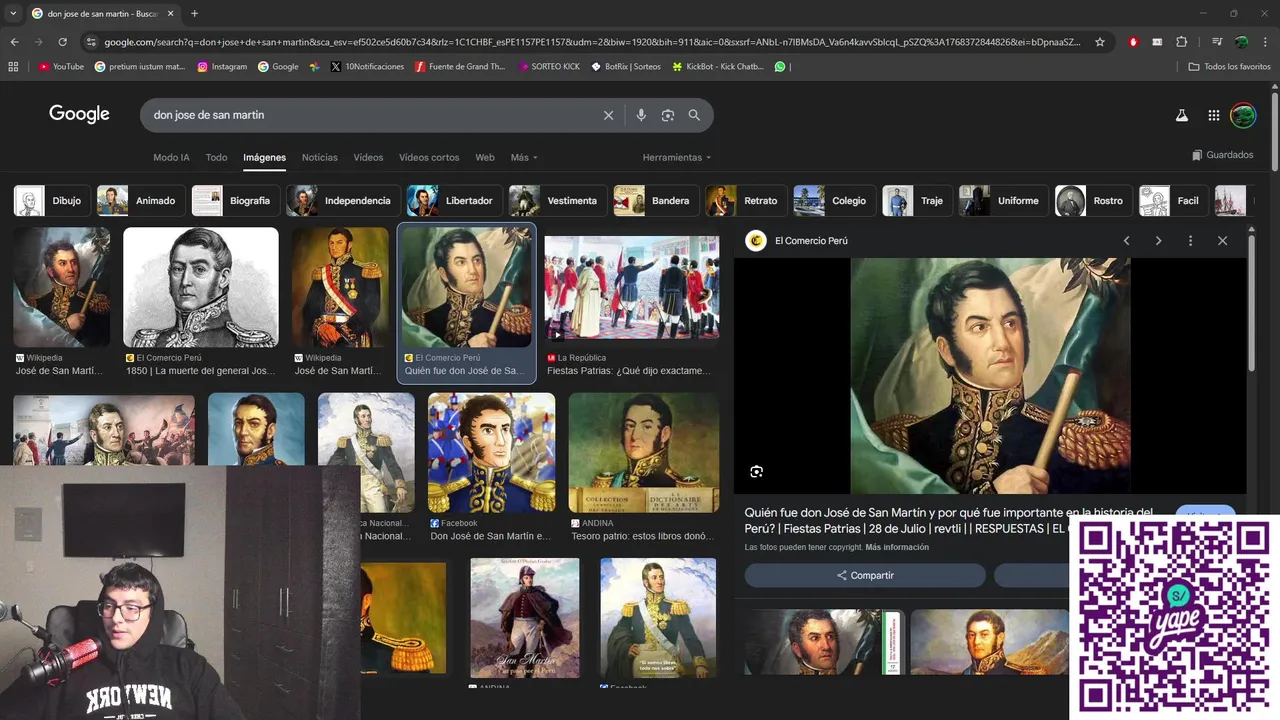Share the image with the Compartir button
This screenshot has width=1280, height=720.
(x=865, y=575)
